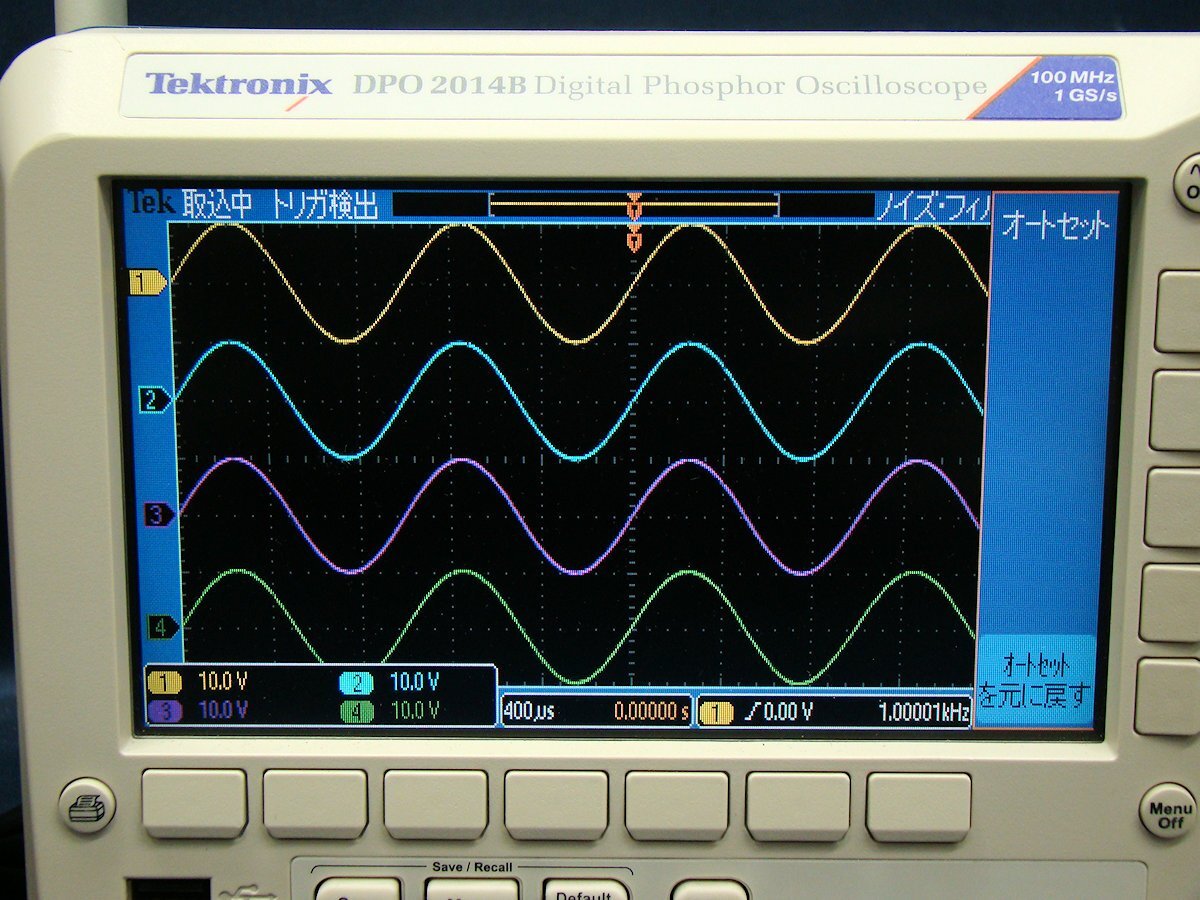Click the waveform record view bar
1200x900 pixels.
point(633,205)
